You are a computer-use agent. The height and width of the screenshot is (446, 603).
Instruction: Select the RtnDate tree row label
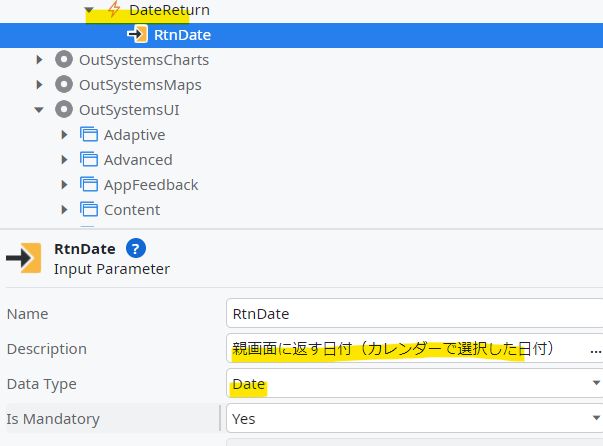(x=182, y=35)
